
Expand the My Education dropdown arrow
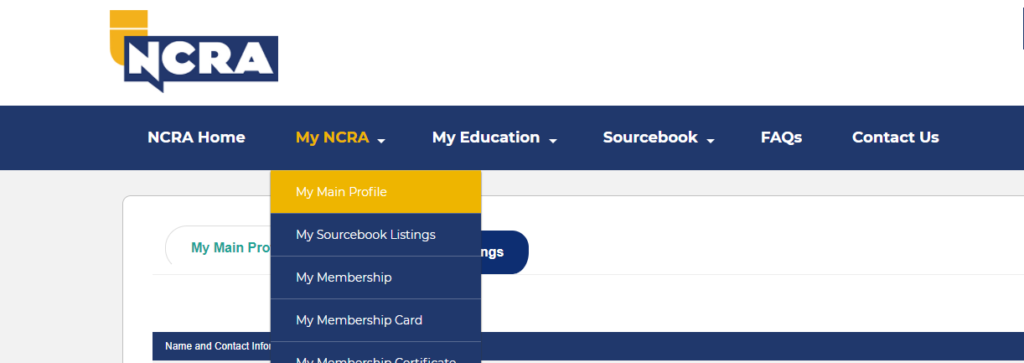[552, 140]
